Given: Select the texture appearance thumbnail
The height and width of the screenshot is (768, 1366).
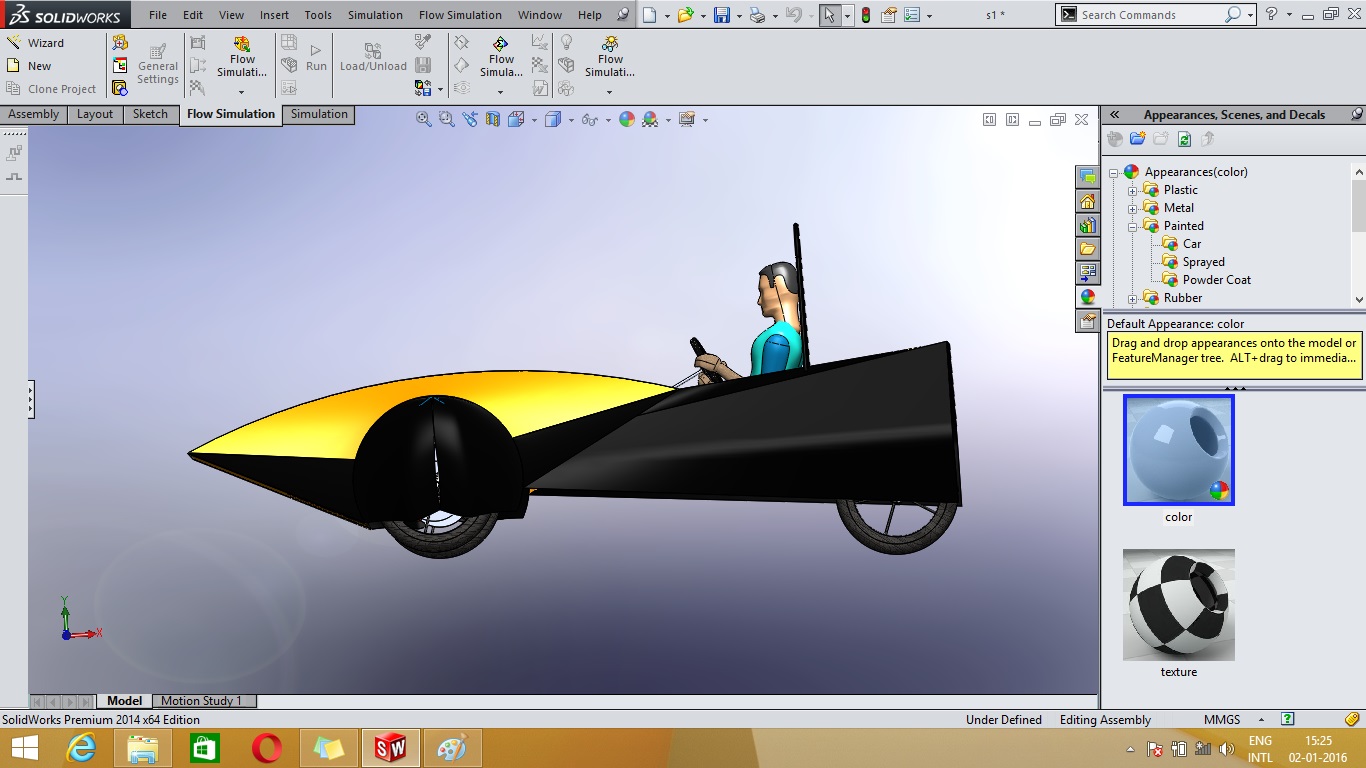Looking at the screenshot, I should (1179, 604).
